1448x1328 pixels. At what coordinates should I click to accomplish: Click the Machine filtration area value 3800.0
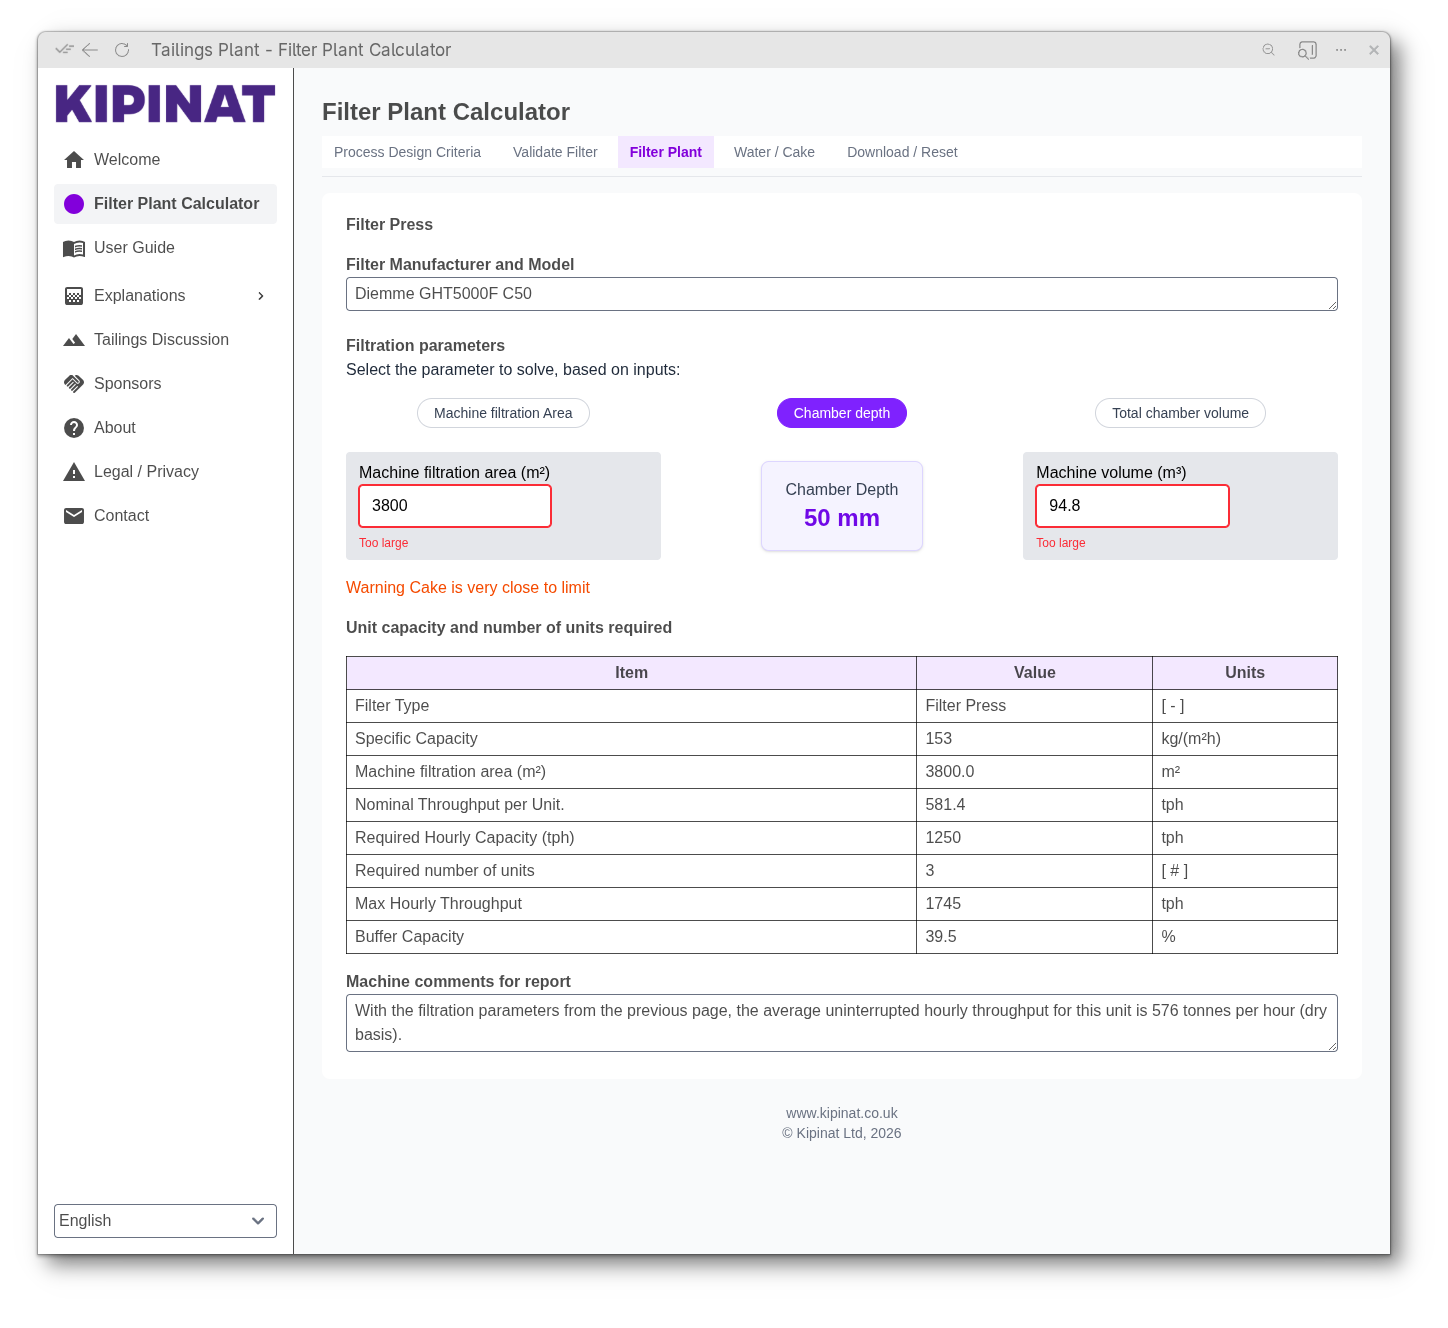(x=950, y=772)
